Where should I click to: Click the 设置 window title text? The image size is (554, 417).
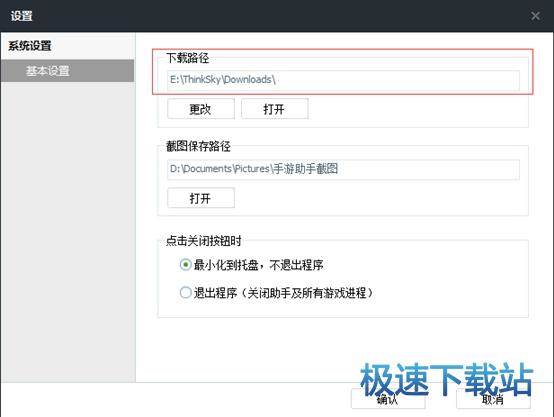click(x=21, y=16)
